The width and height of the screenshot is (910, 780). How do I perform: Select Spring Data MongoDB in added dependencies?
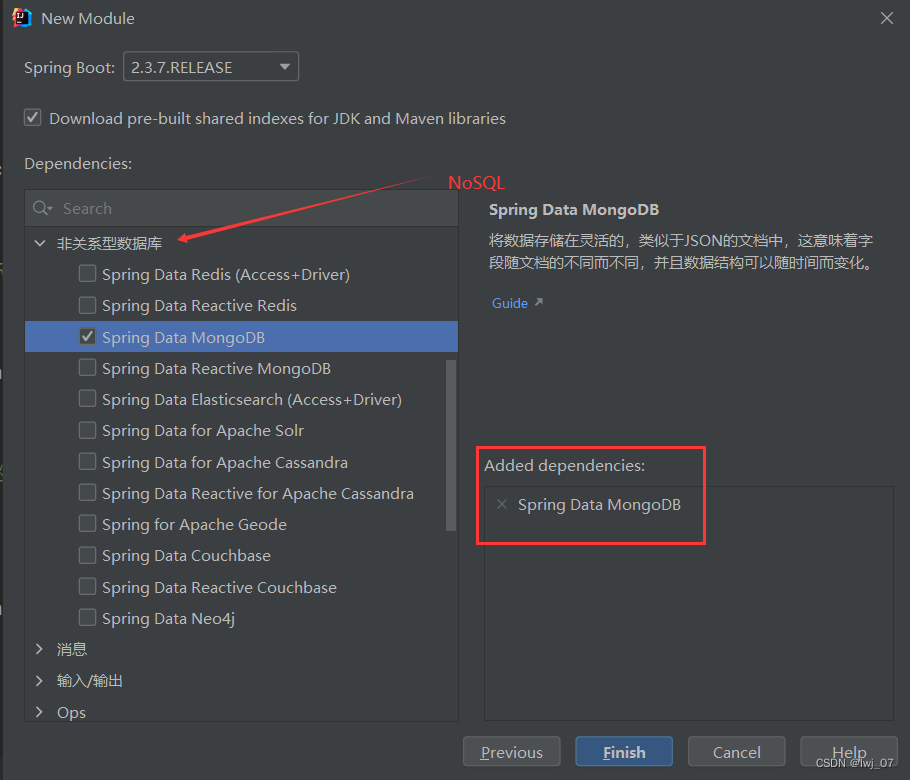tap(599, 505)
